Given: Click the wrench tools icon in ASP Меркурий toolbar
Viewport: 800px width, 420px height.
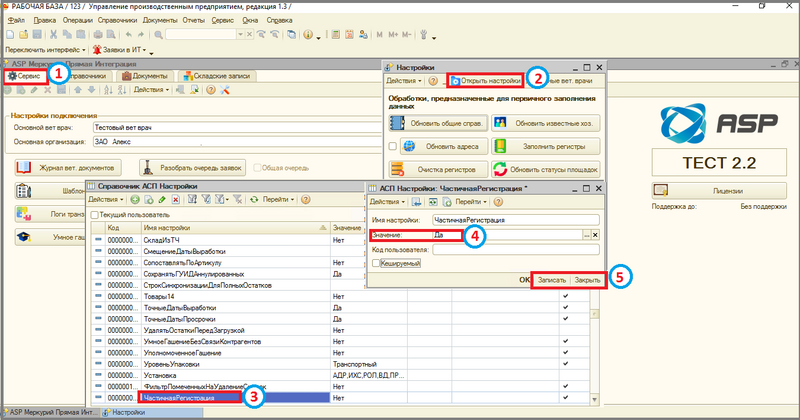Looking at the screenshot, I should (224, 90).
